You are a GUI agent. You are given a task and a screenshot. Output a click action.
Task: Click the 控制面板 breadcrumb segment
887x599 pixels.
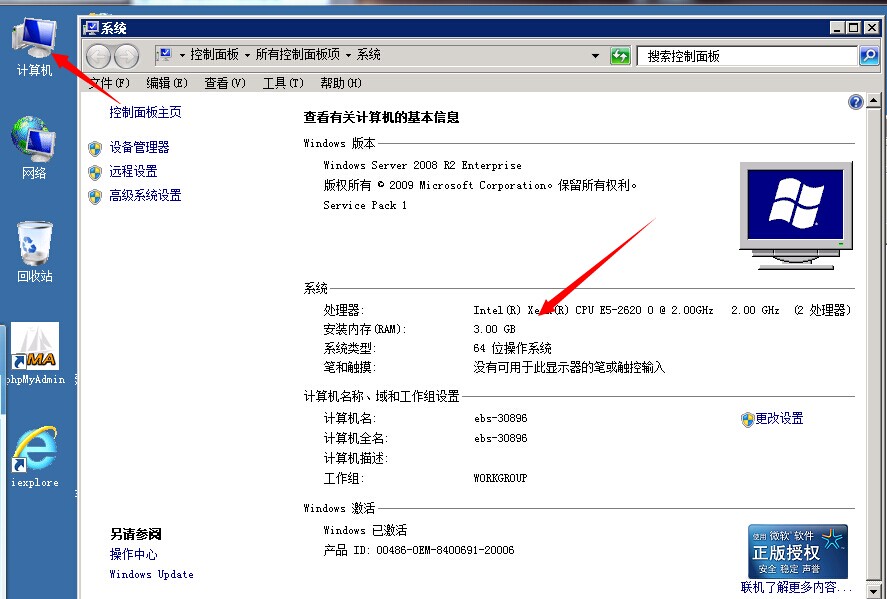(214, 55)
